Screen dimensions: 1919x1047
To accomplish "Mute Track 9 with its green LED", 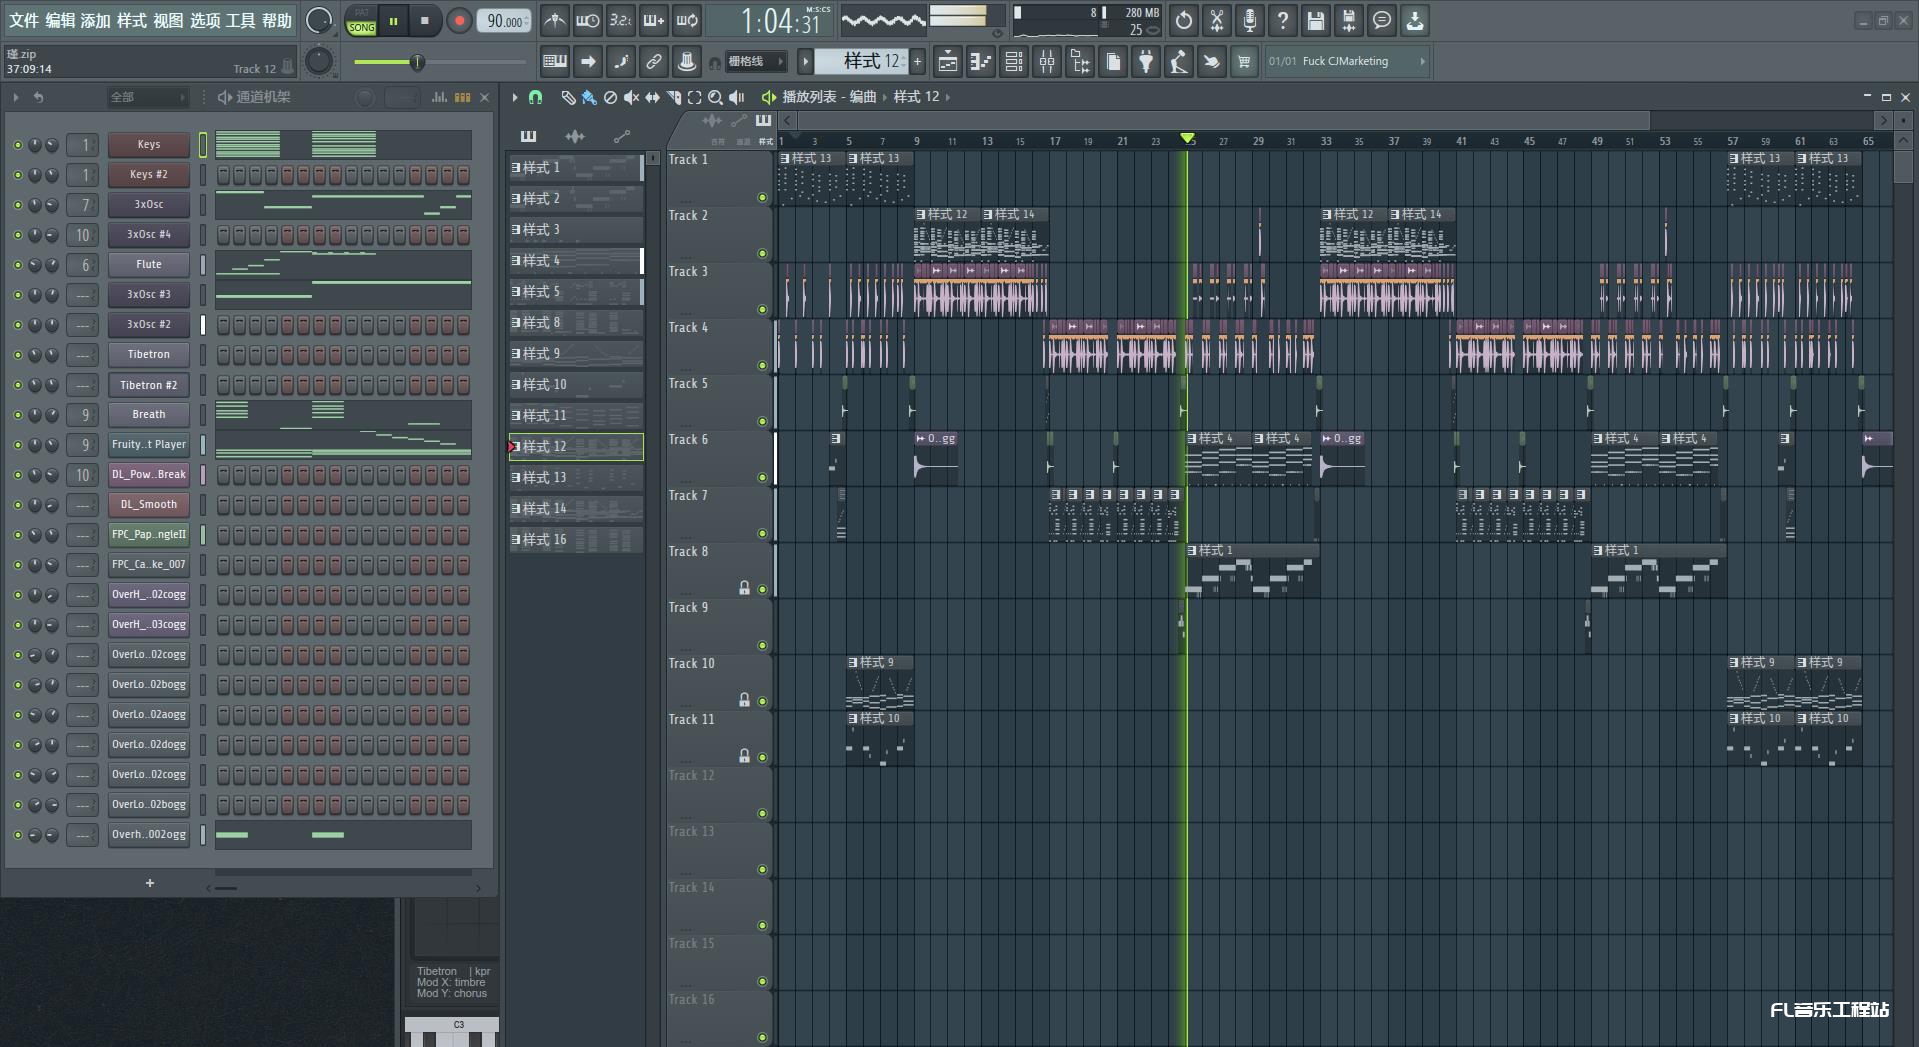I will (762, 646).
